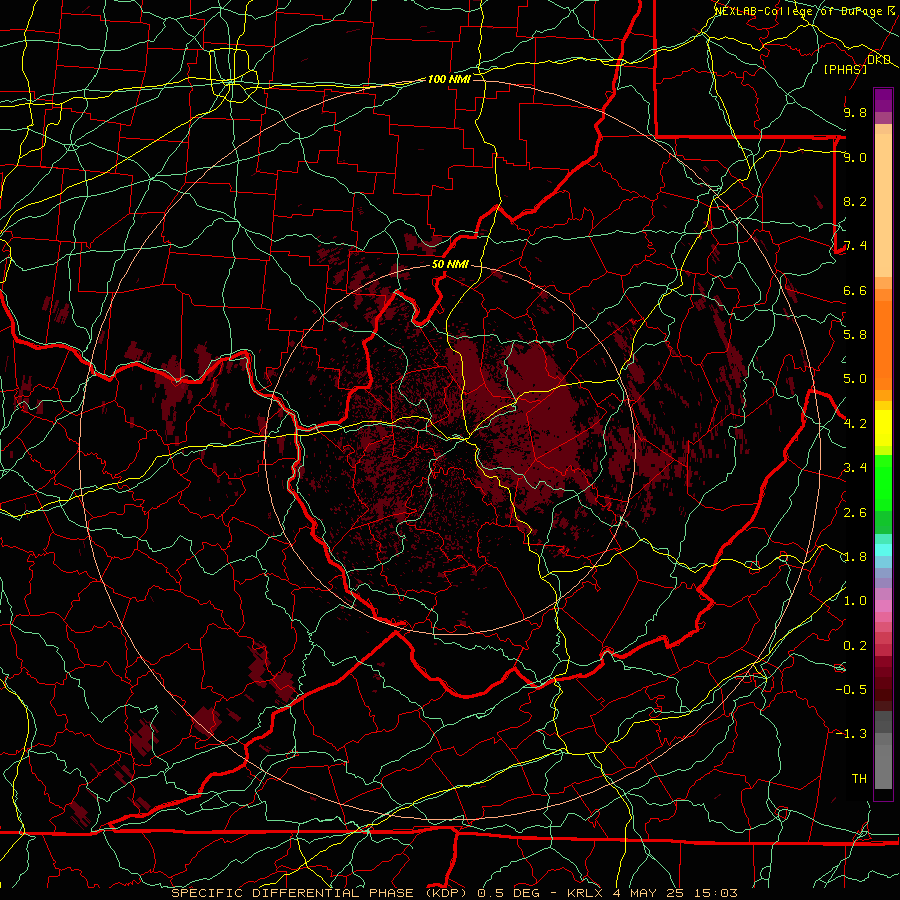Click the 5.8 legend value
This screenshot has width=900, height=900.
(x=855, y=335)
